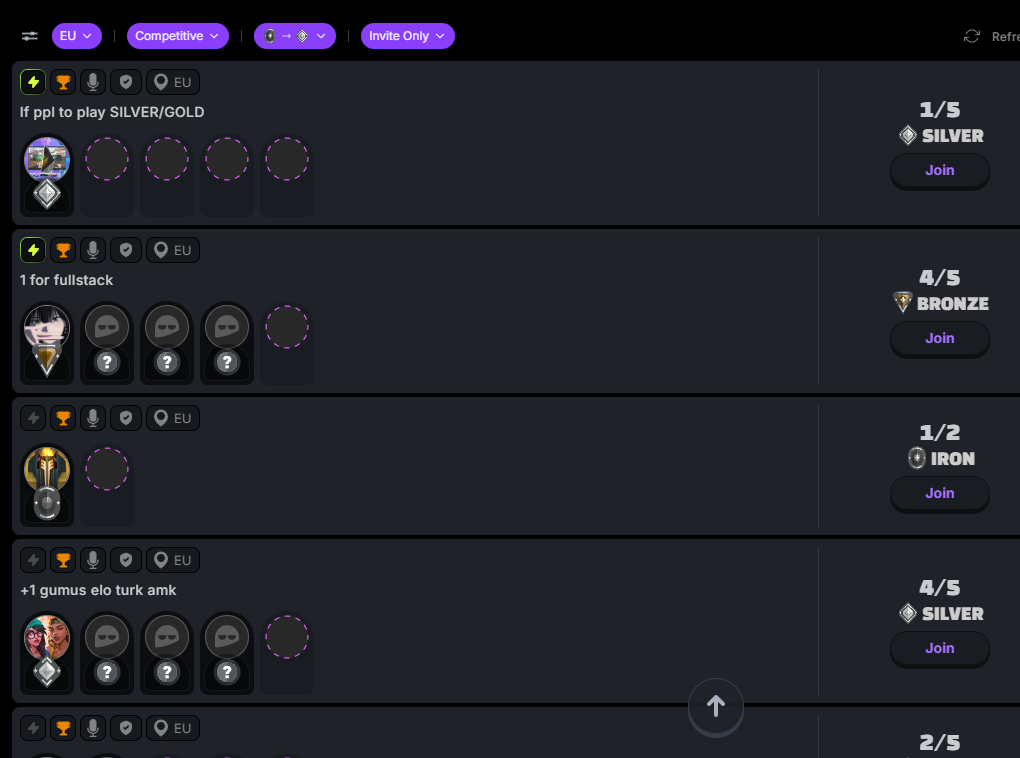
Task: Open the Competitive game mode dropdown
Action: (x=178, y=36)
